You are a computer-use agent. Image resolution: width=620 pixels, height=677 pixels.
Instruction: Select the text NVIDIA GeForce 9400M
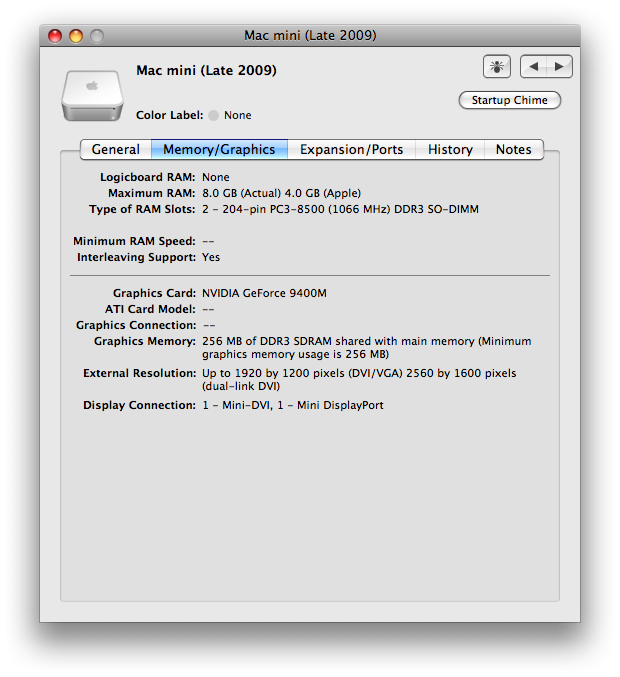264,293
